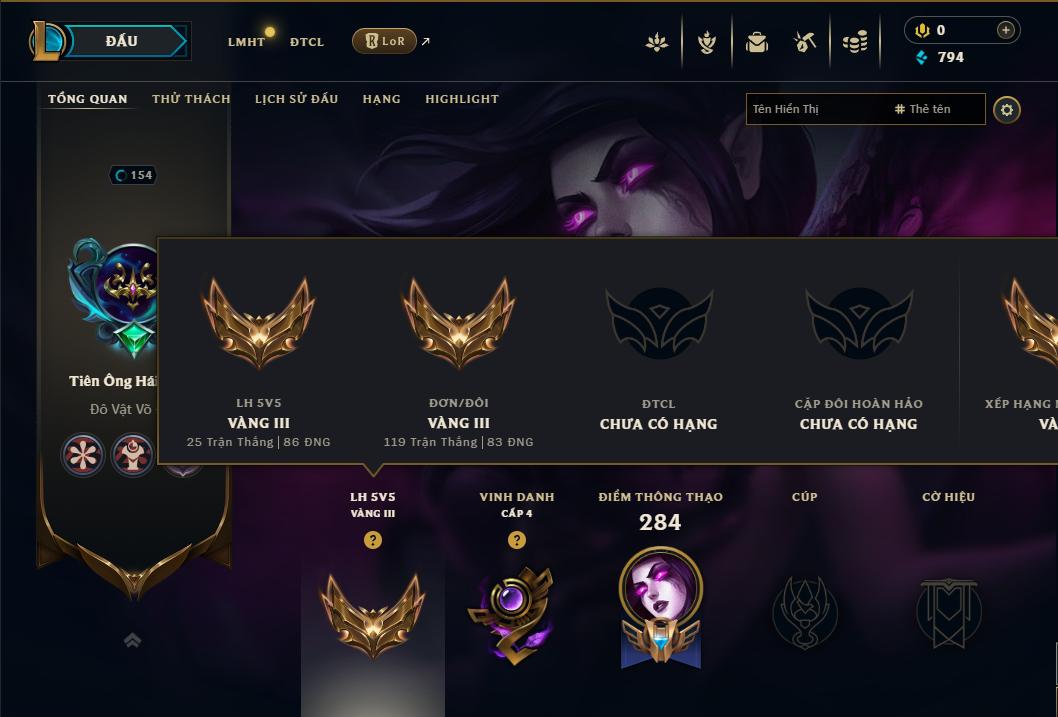This screenshot has width=1058, height=717.
Task: Open the Loot bag icon
Action: tap(756, 42)
